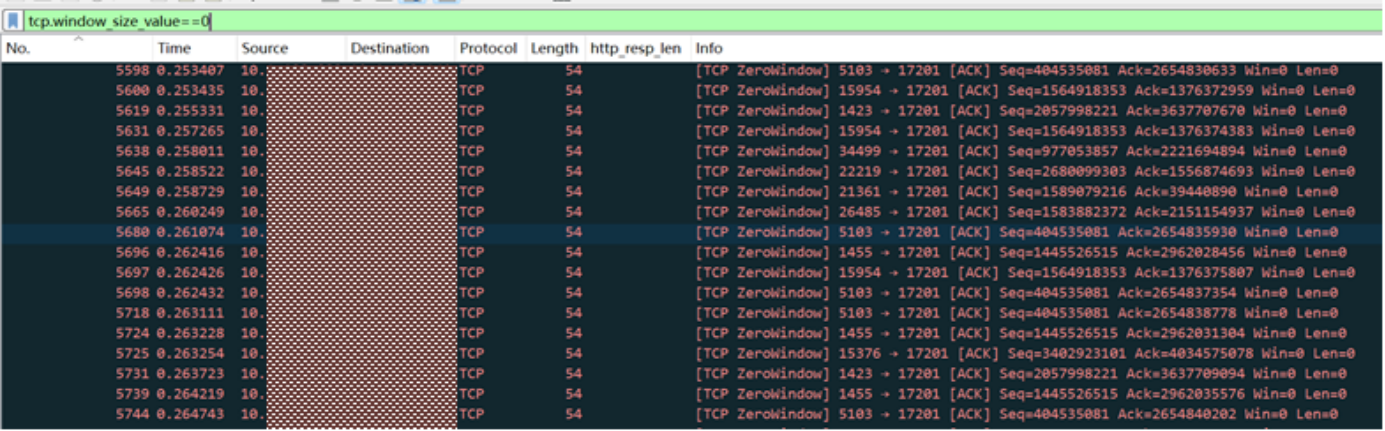Click into the tcp.window_size_value==0 filter field
The image size is (1385, 431).
coord(600,20)
